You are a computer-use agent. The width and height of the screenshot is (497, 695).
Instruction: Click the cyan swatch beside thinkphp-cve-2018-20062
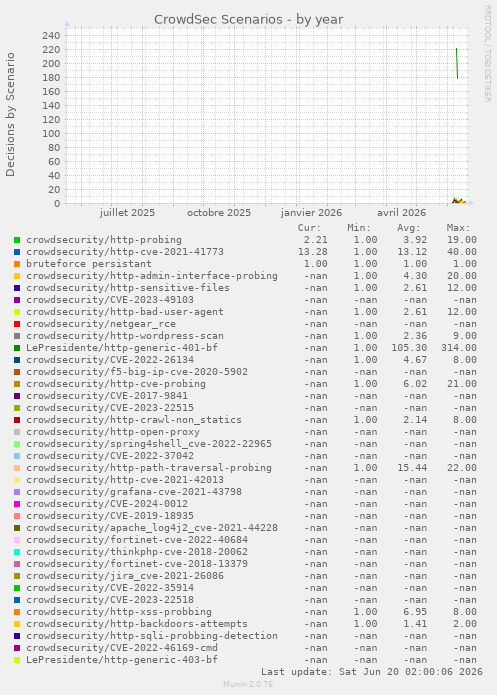(17, 552)
